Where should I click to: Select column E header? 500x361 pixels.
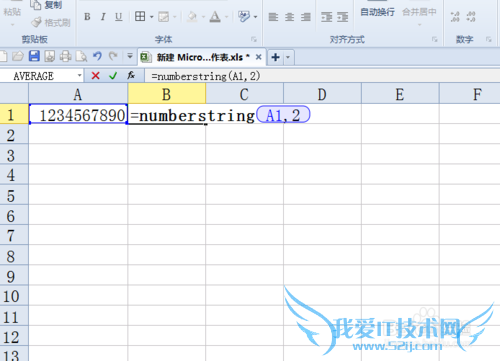pos(400,94)
